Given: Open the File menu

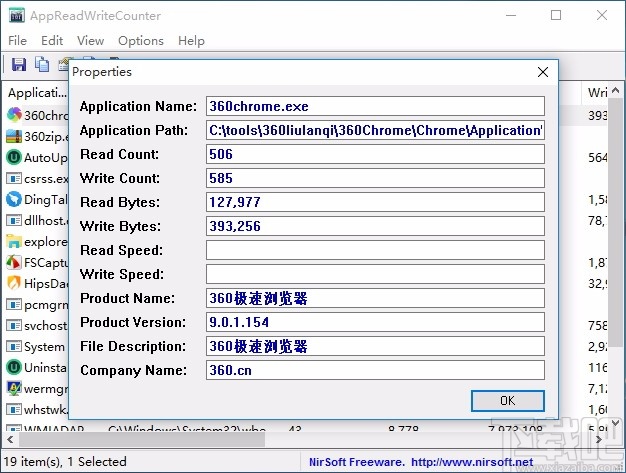Looking at the screenshot, I should [18, 41].
